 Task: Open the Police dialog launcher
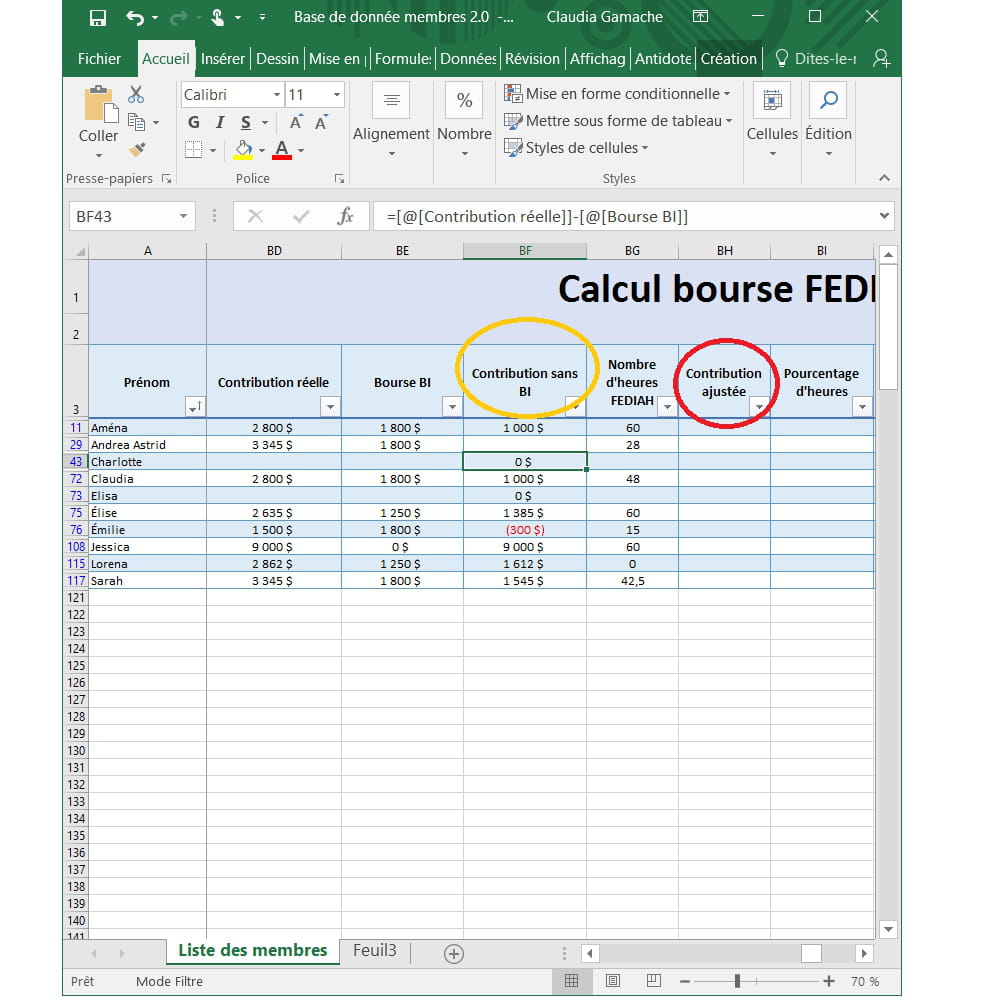[339, 179]
